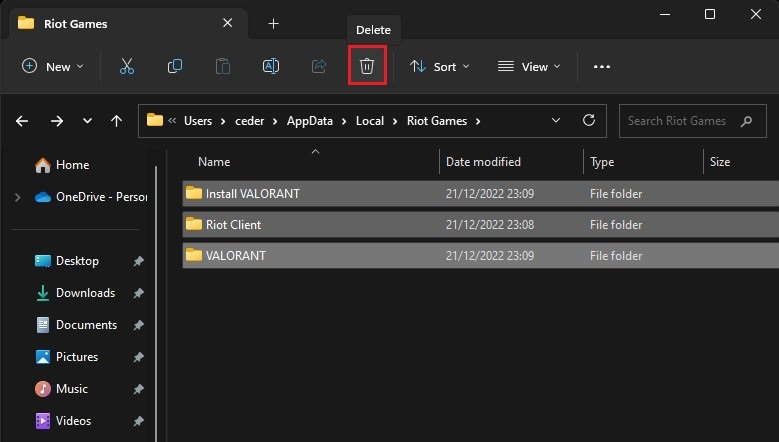Select the VALORANT folder name
This screenshot has width=779, height=442.
[x=235, y=255]
